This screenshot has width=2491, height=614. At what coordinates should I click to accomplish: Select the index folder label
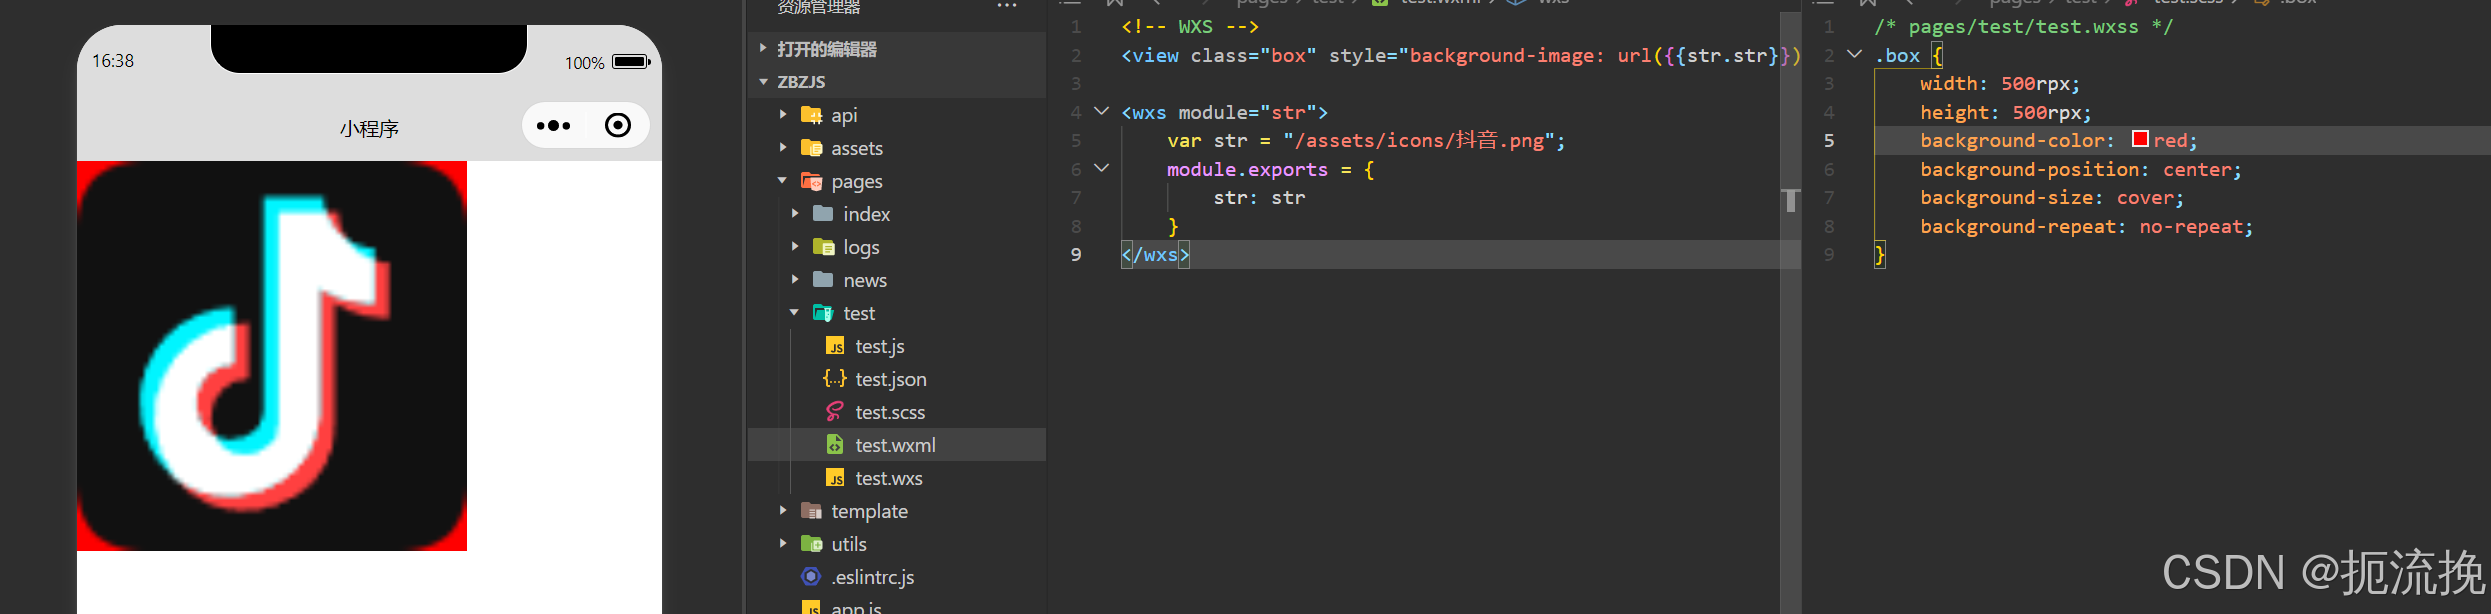[x=866, y=214]
